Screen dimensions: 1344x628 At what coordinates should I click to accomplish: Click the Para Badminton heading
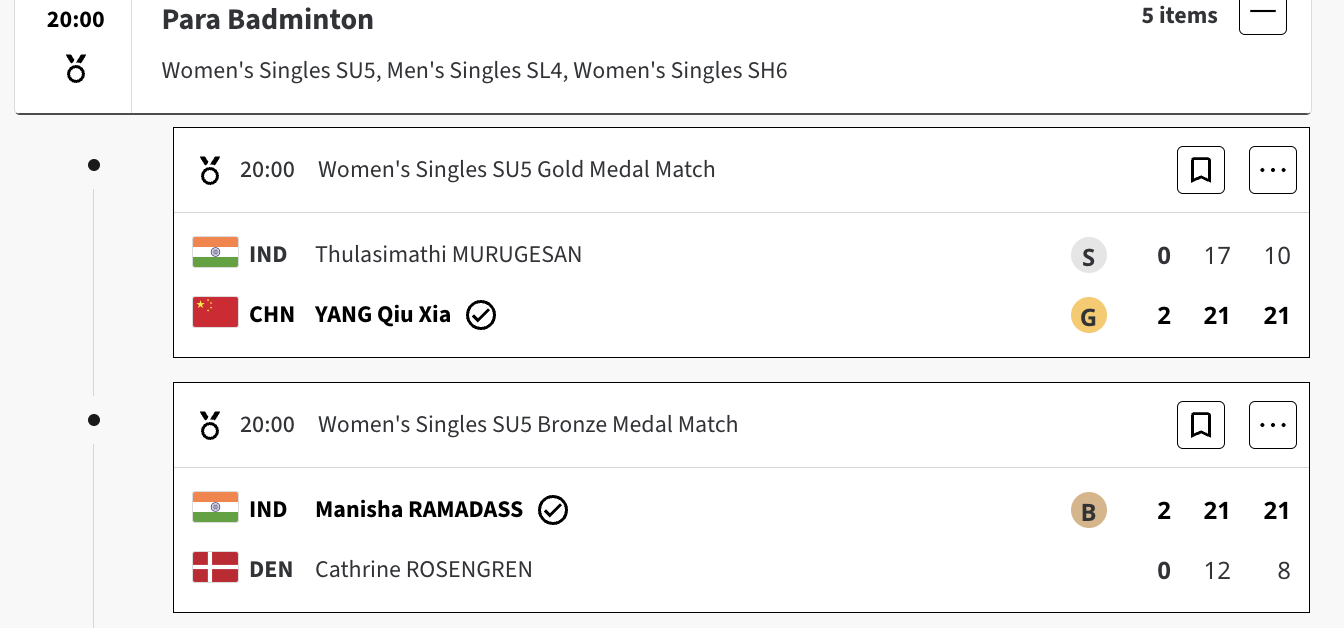click(267, 19)
